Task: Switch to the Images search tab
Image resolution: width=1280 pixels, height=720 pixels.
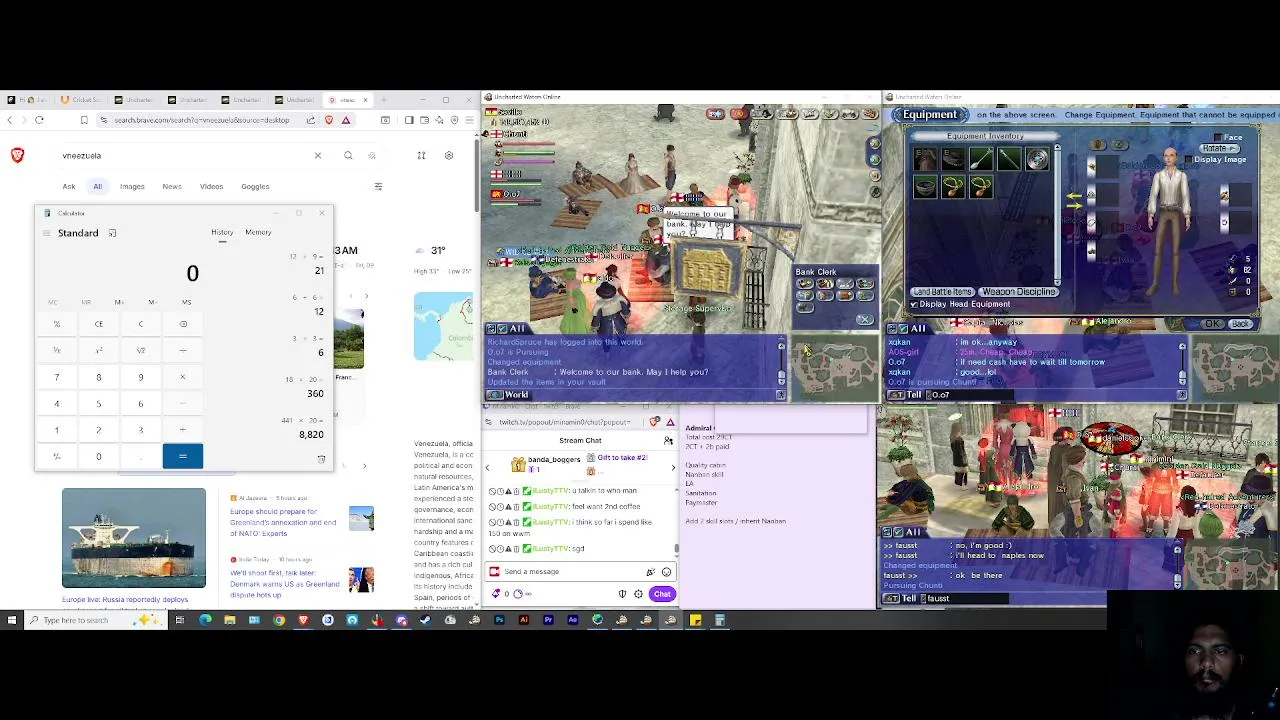Action: (132, 187)
